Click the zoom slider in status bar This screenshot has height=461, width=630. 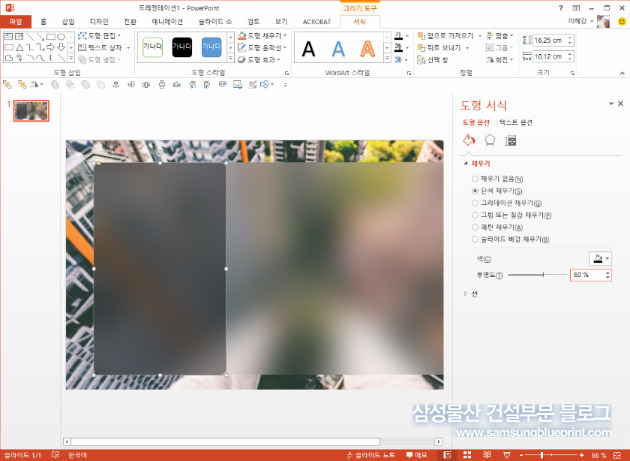[x=551, y=455]
